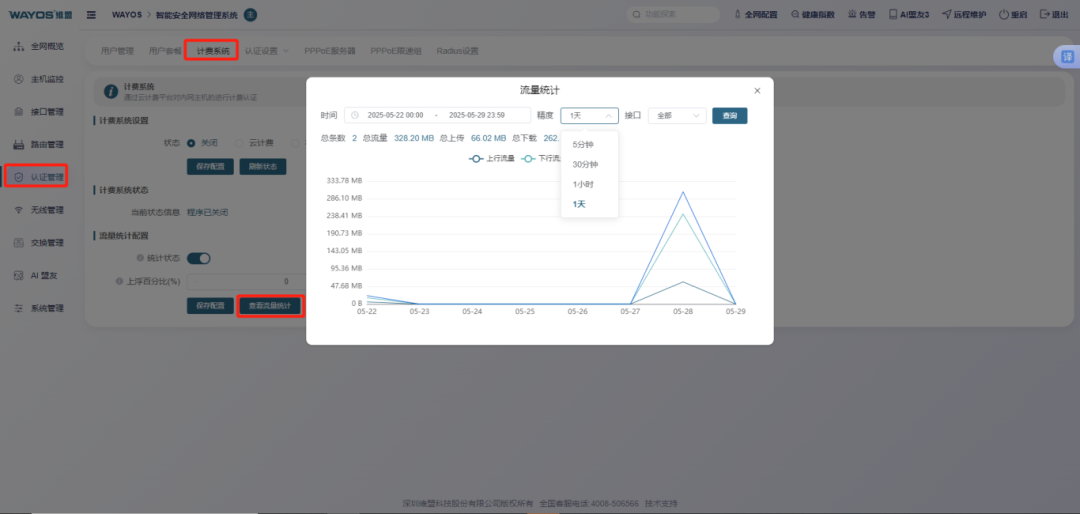Click the 查询 button in dialog
This screenshot has width=1080, height=514.
[x=729, y=116]
